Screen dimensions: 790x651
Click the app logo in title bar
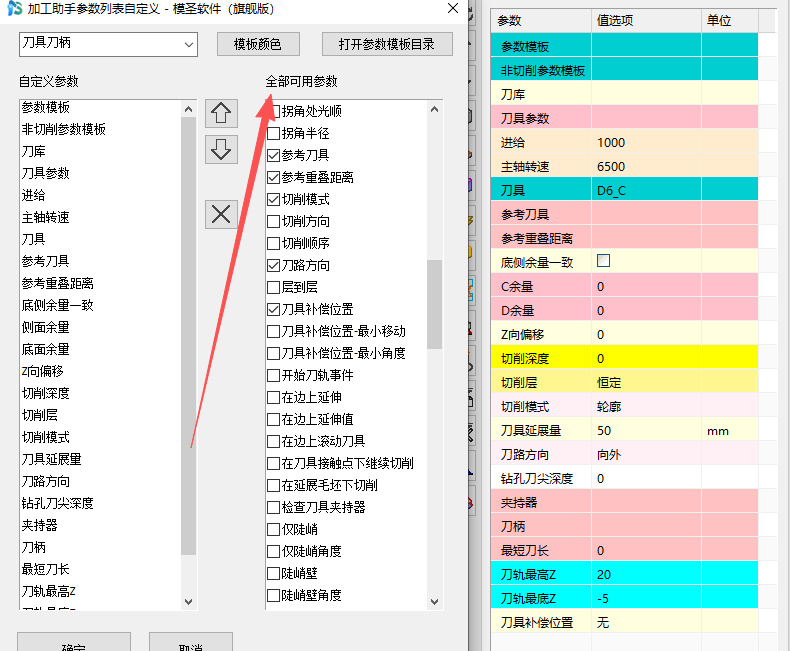click(15, 9)
